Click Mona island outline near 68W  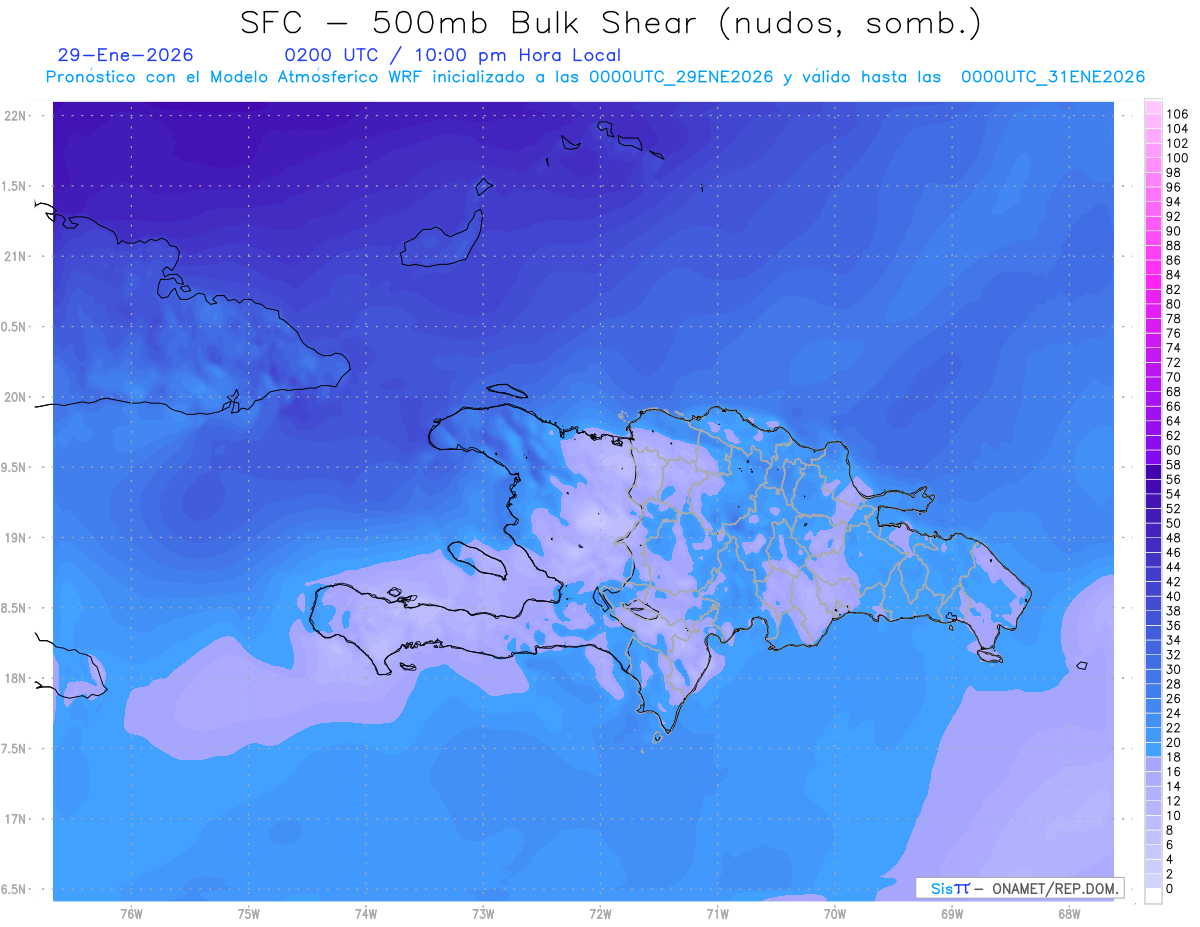click(x=1081, y=666)
